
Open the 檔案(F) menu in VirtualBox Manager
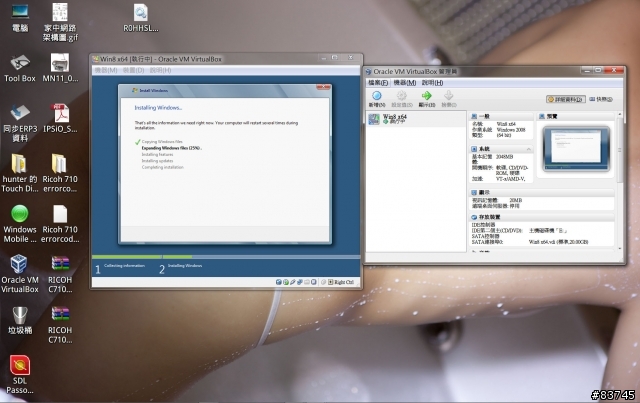pos(378,83)
